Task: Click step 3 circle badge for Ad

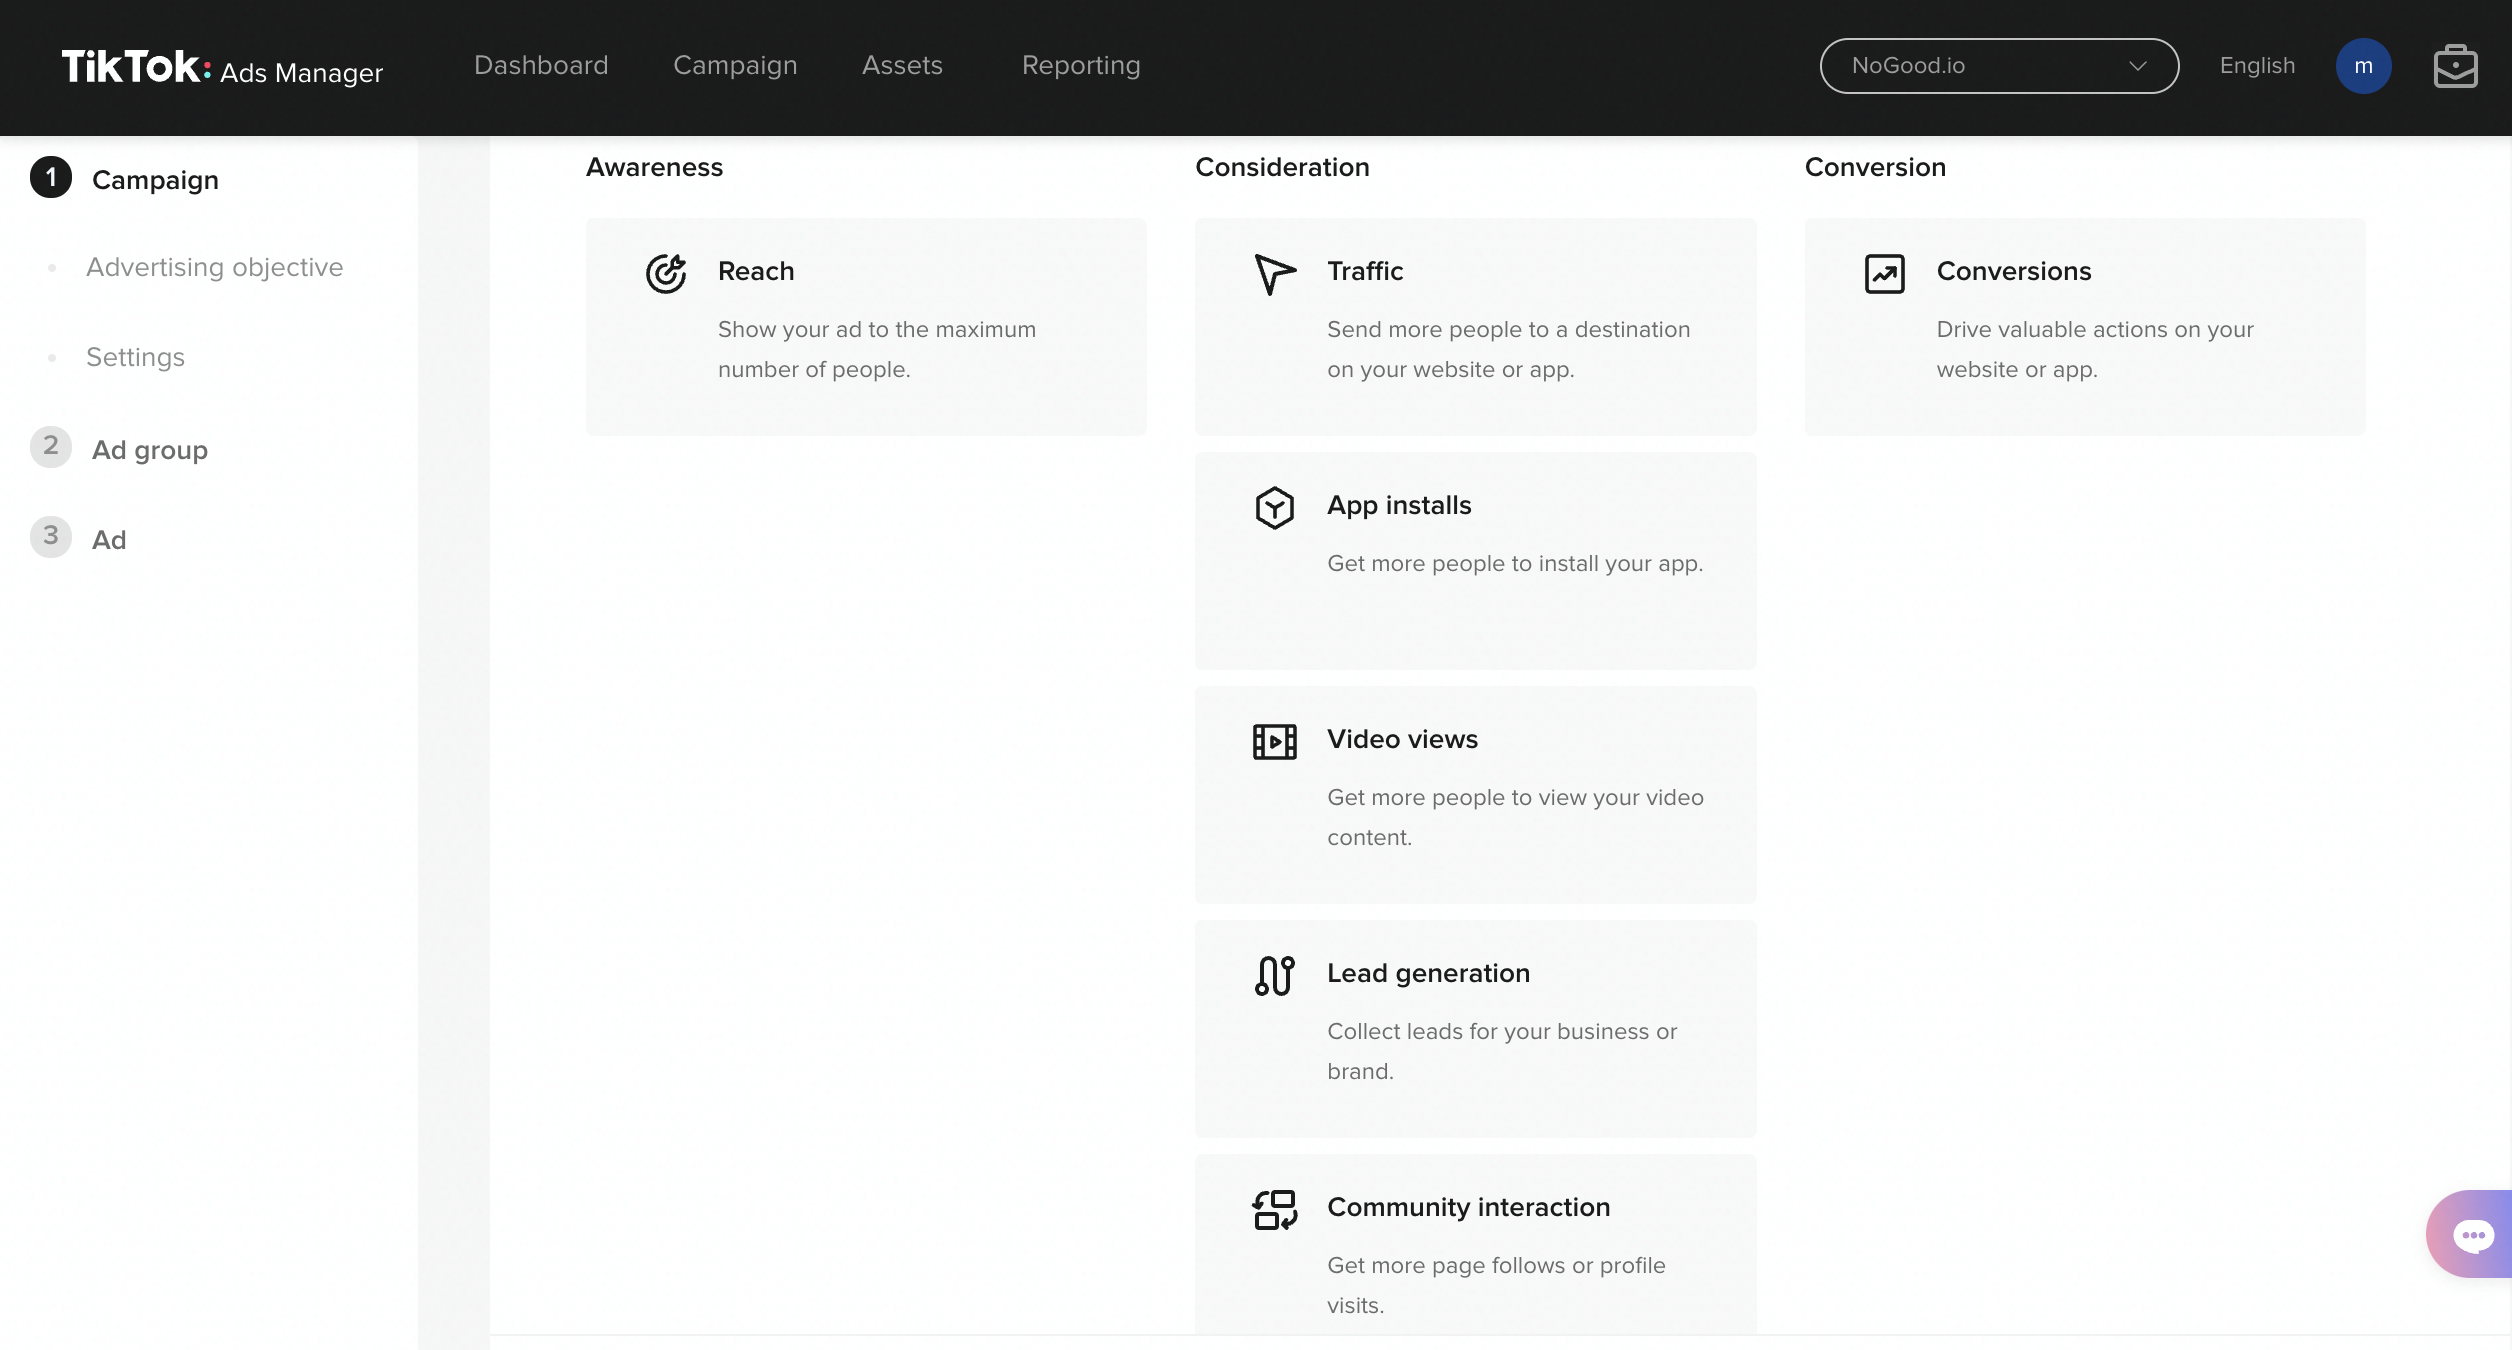Action: pyautogui.click(x=51, y=537)
